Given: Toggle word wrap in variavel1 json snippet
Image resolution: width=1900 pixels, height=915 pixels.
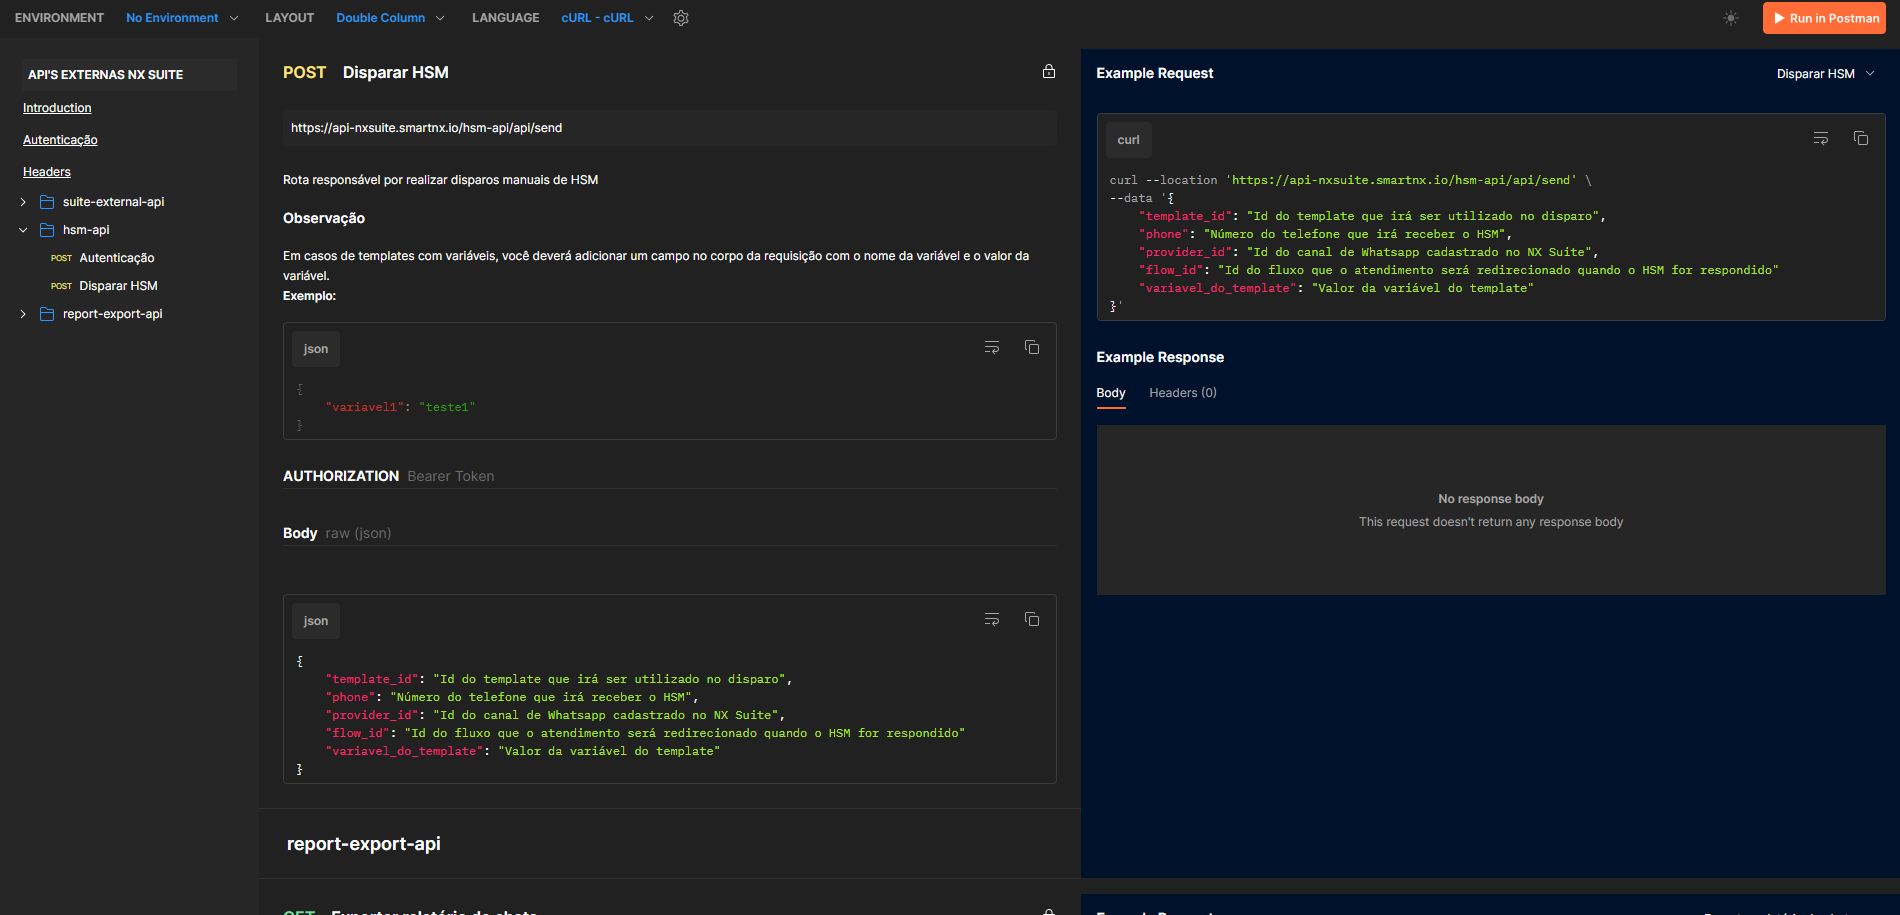Looking at the screenshot, I should [992, 348].
